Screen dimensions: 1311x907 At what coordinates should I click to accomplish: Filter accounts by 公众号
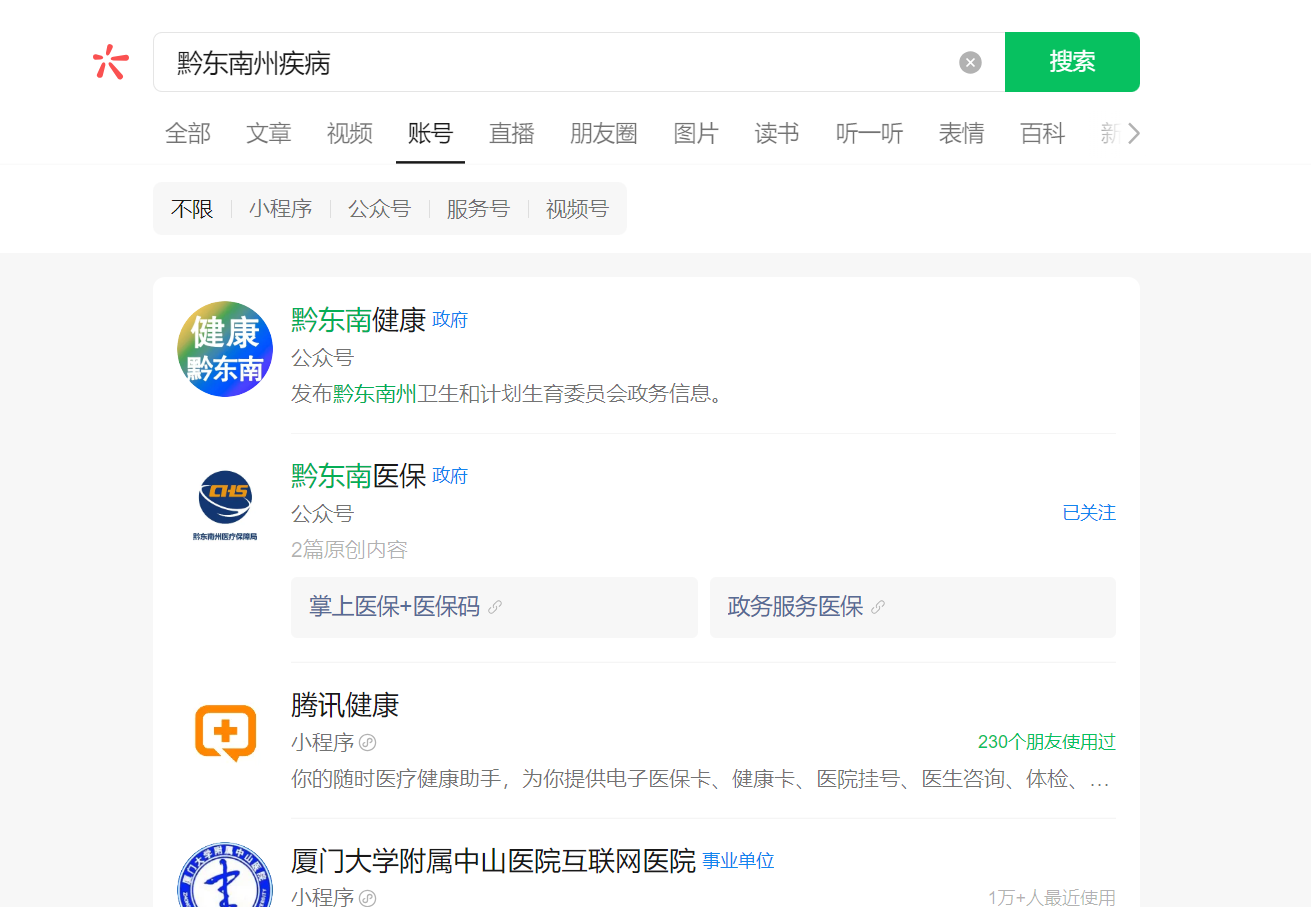(379, 209)
